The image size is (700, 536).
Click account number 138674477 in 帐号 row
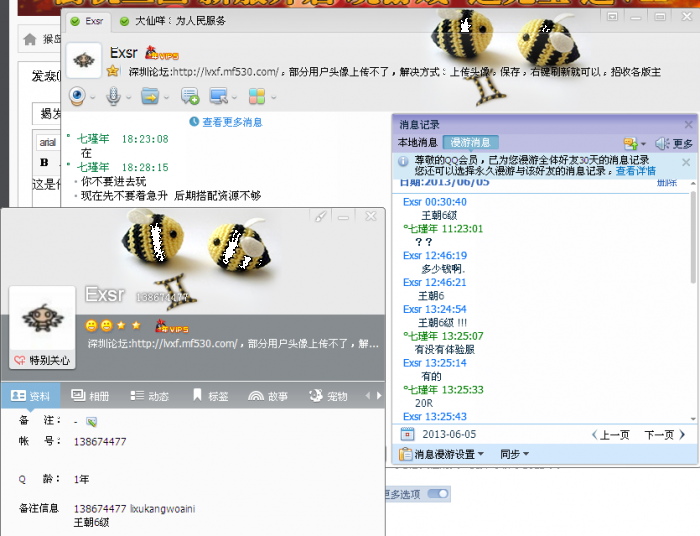click(100, 442)
